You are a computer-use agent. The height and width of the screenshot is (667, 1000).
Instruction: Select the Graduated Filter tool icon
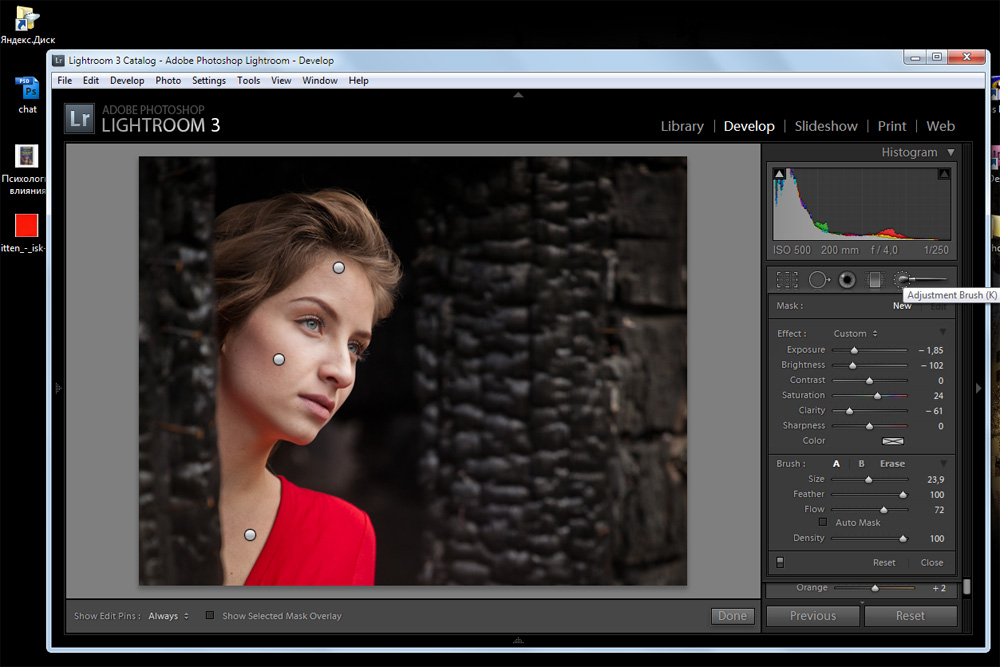[x=875, y=280]
